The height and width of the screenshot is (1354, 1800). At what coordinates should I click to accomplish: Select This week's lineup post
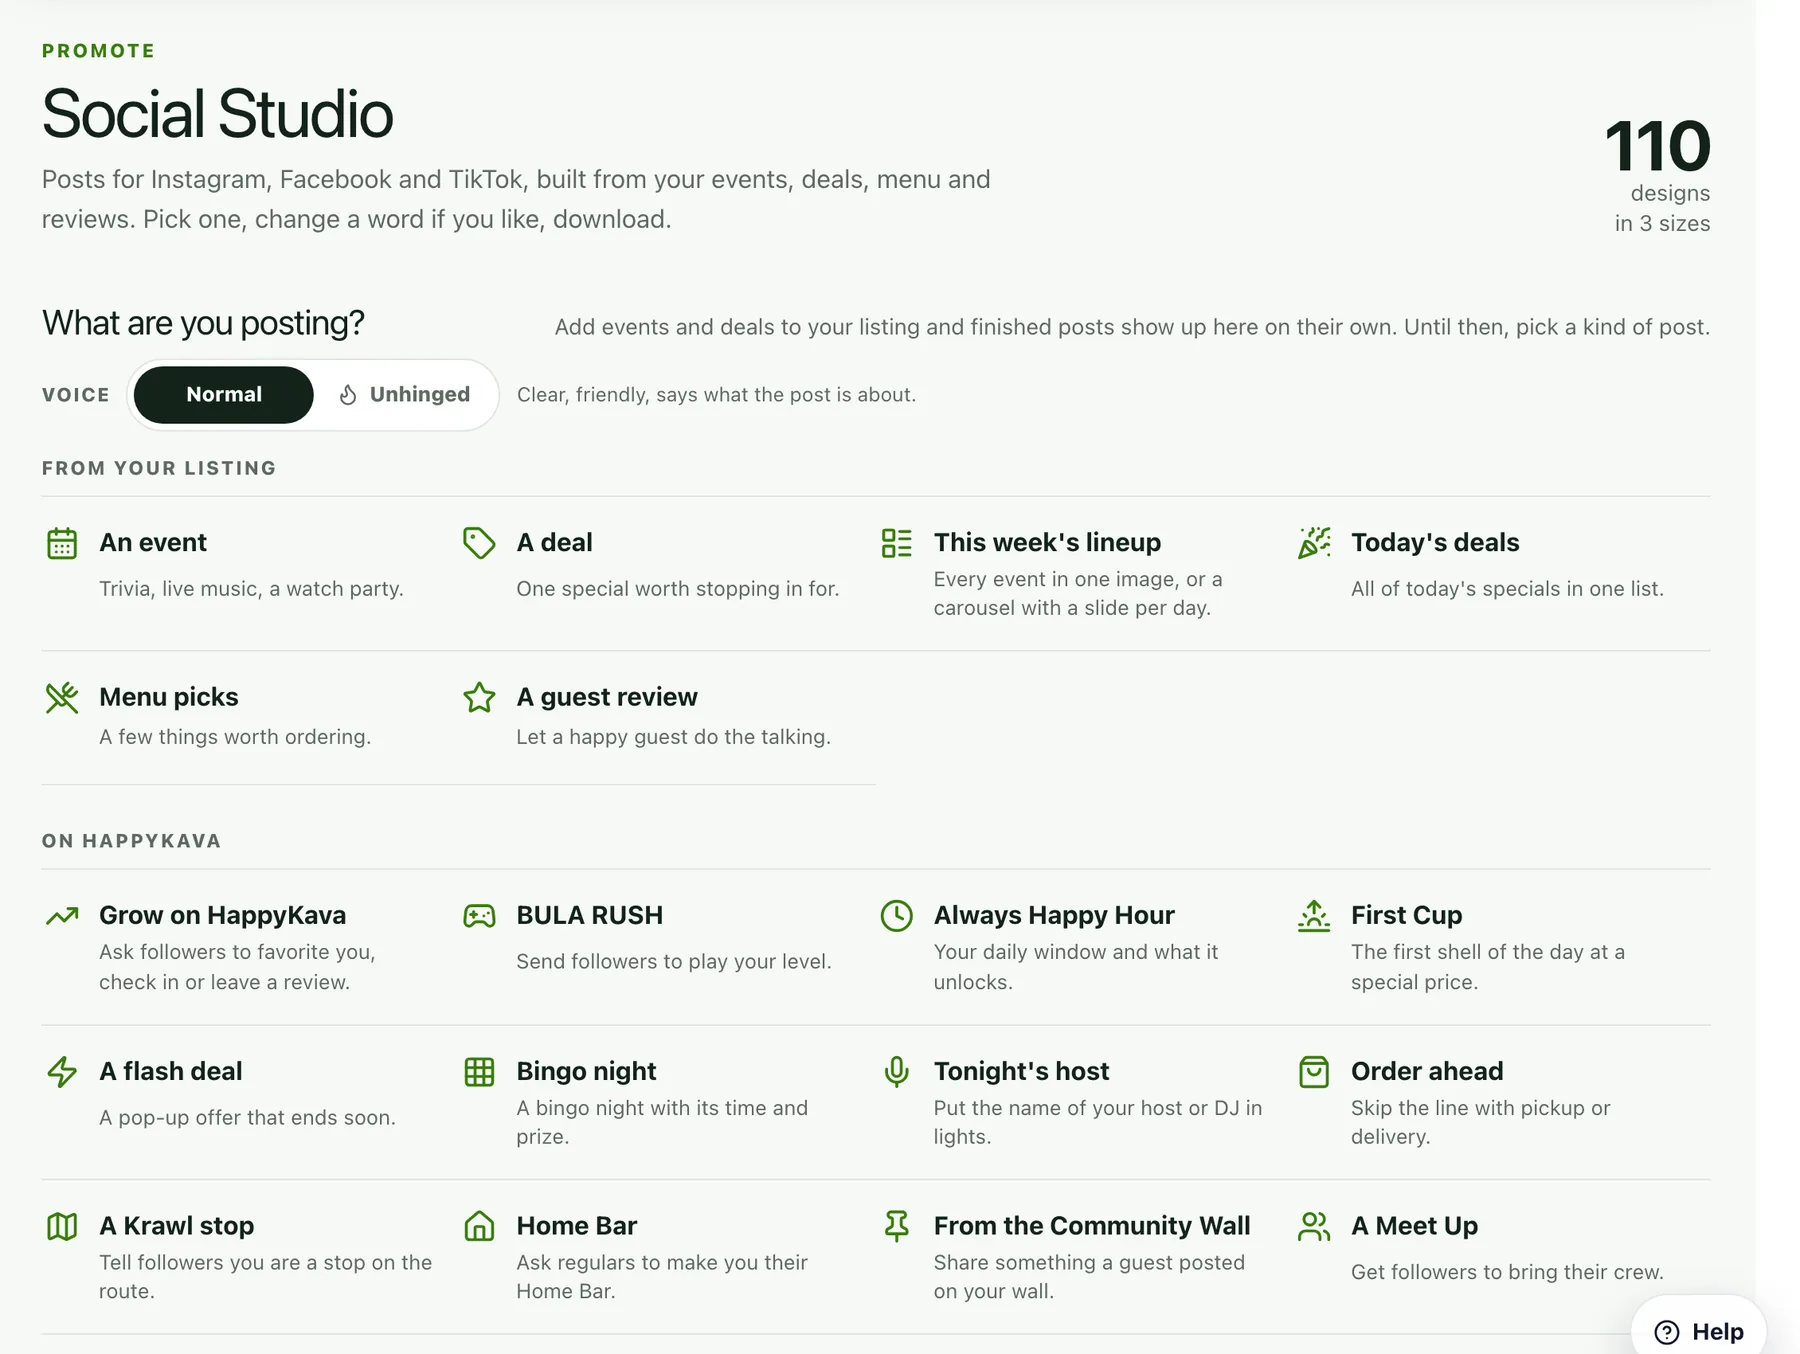coord(1084,573)
